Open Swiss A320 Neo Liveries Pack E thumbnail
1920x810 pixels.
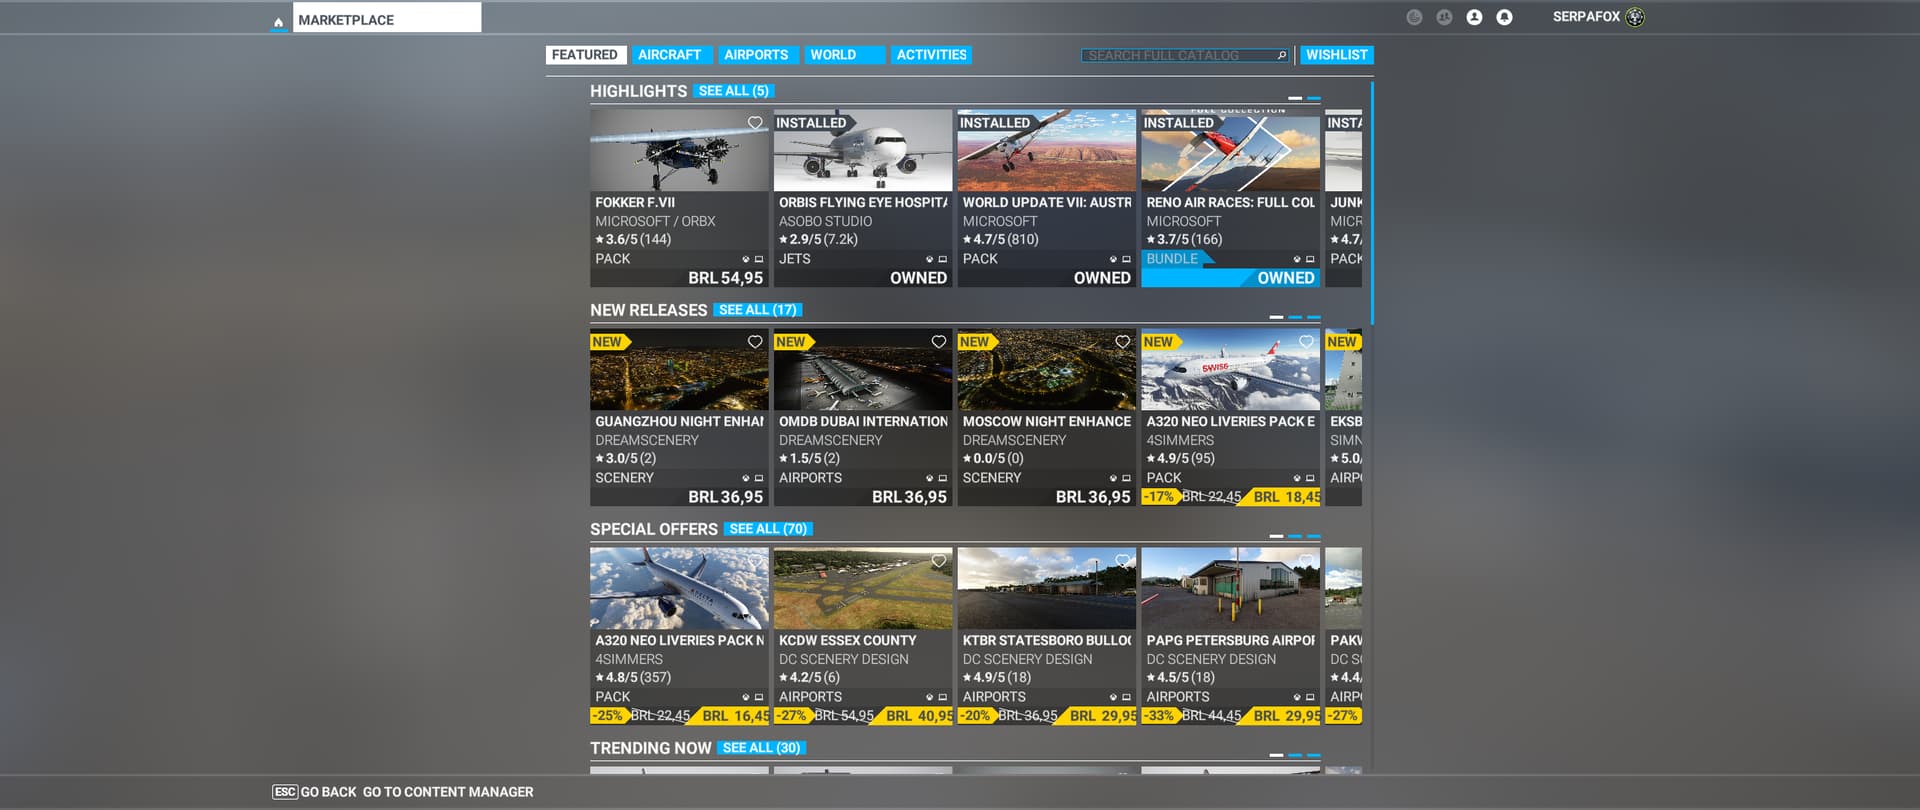(x=1231, y=369)
